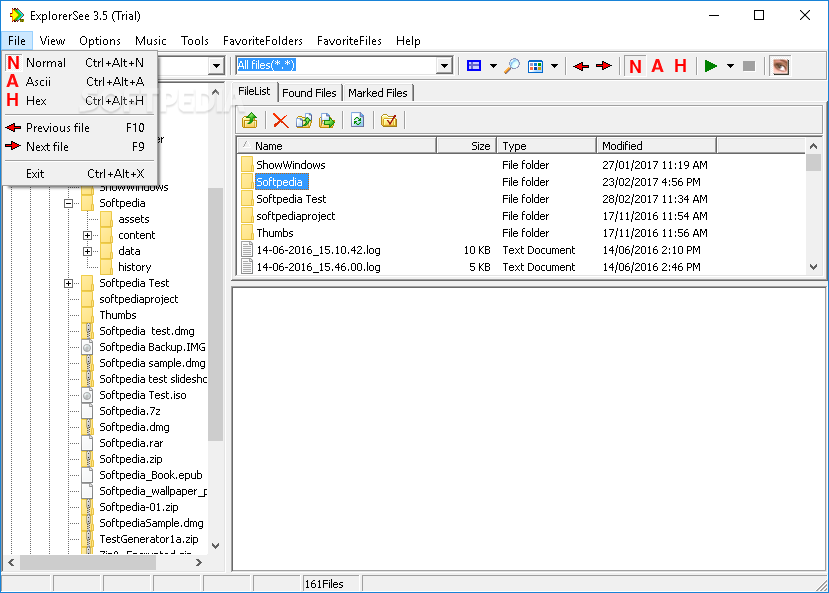Stop playback with the gray square button
The image size is (829, 593).
(749, 66)
